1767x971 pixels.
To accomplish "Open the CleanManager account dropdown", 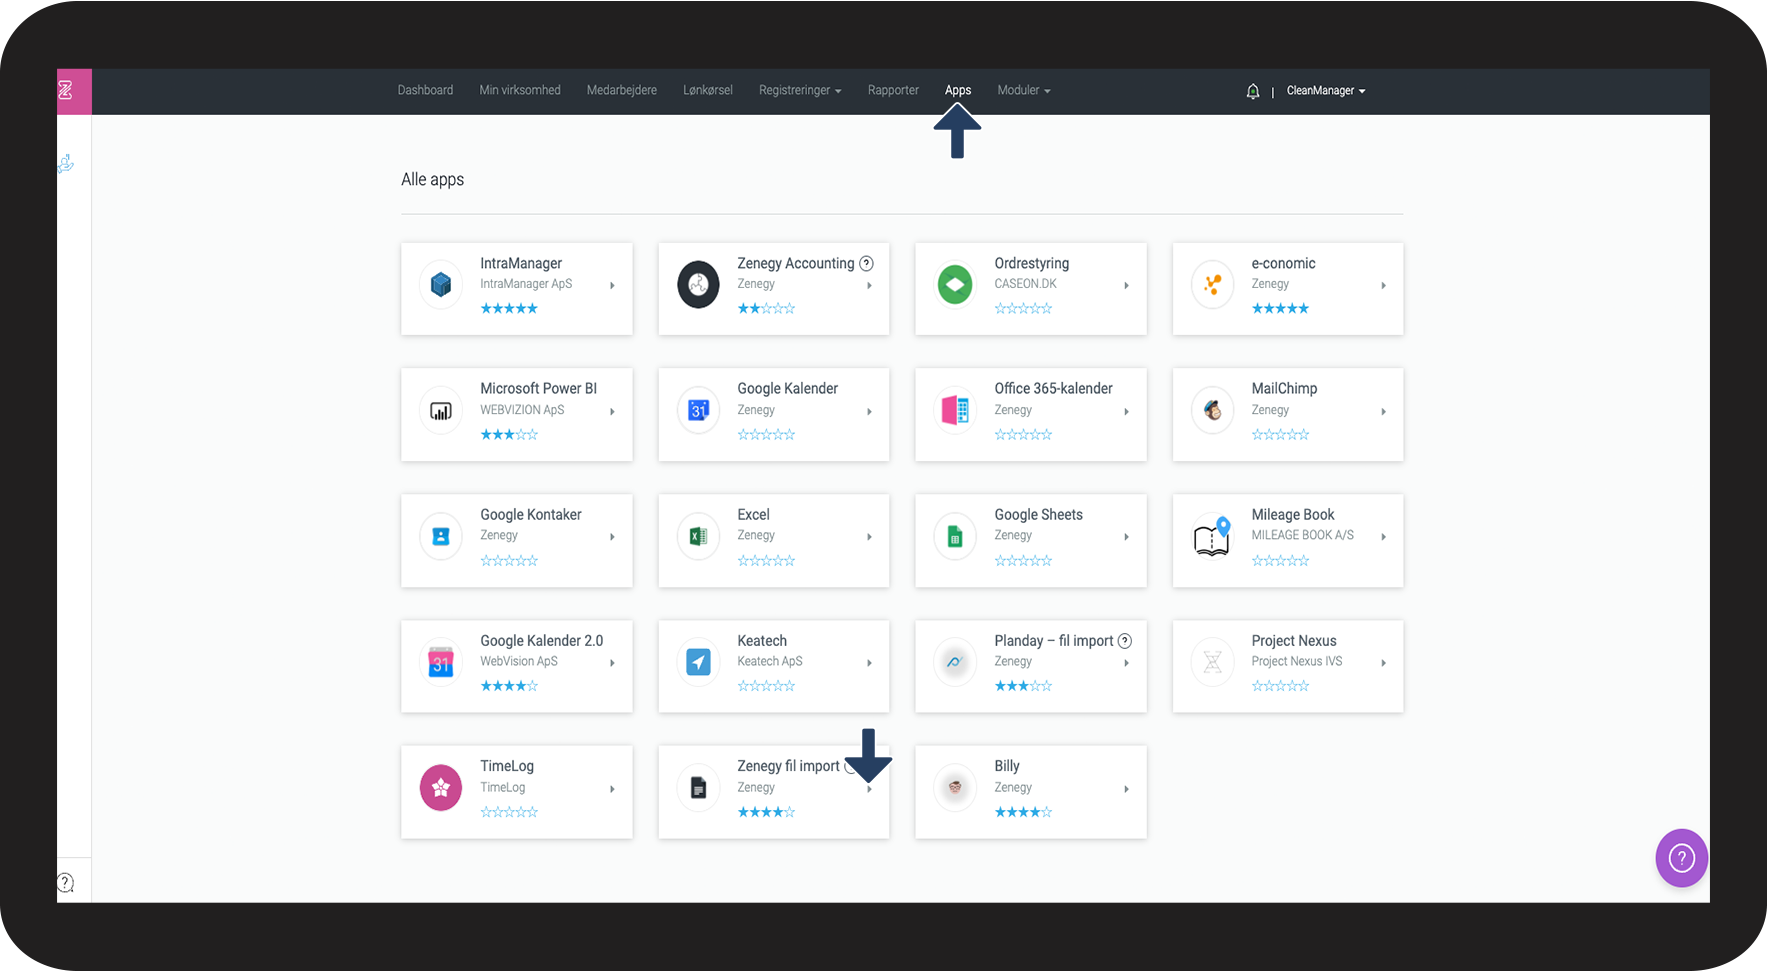I will 1326,91.
